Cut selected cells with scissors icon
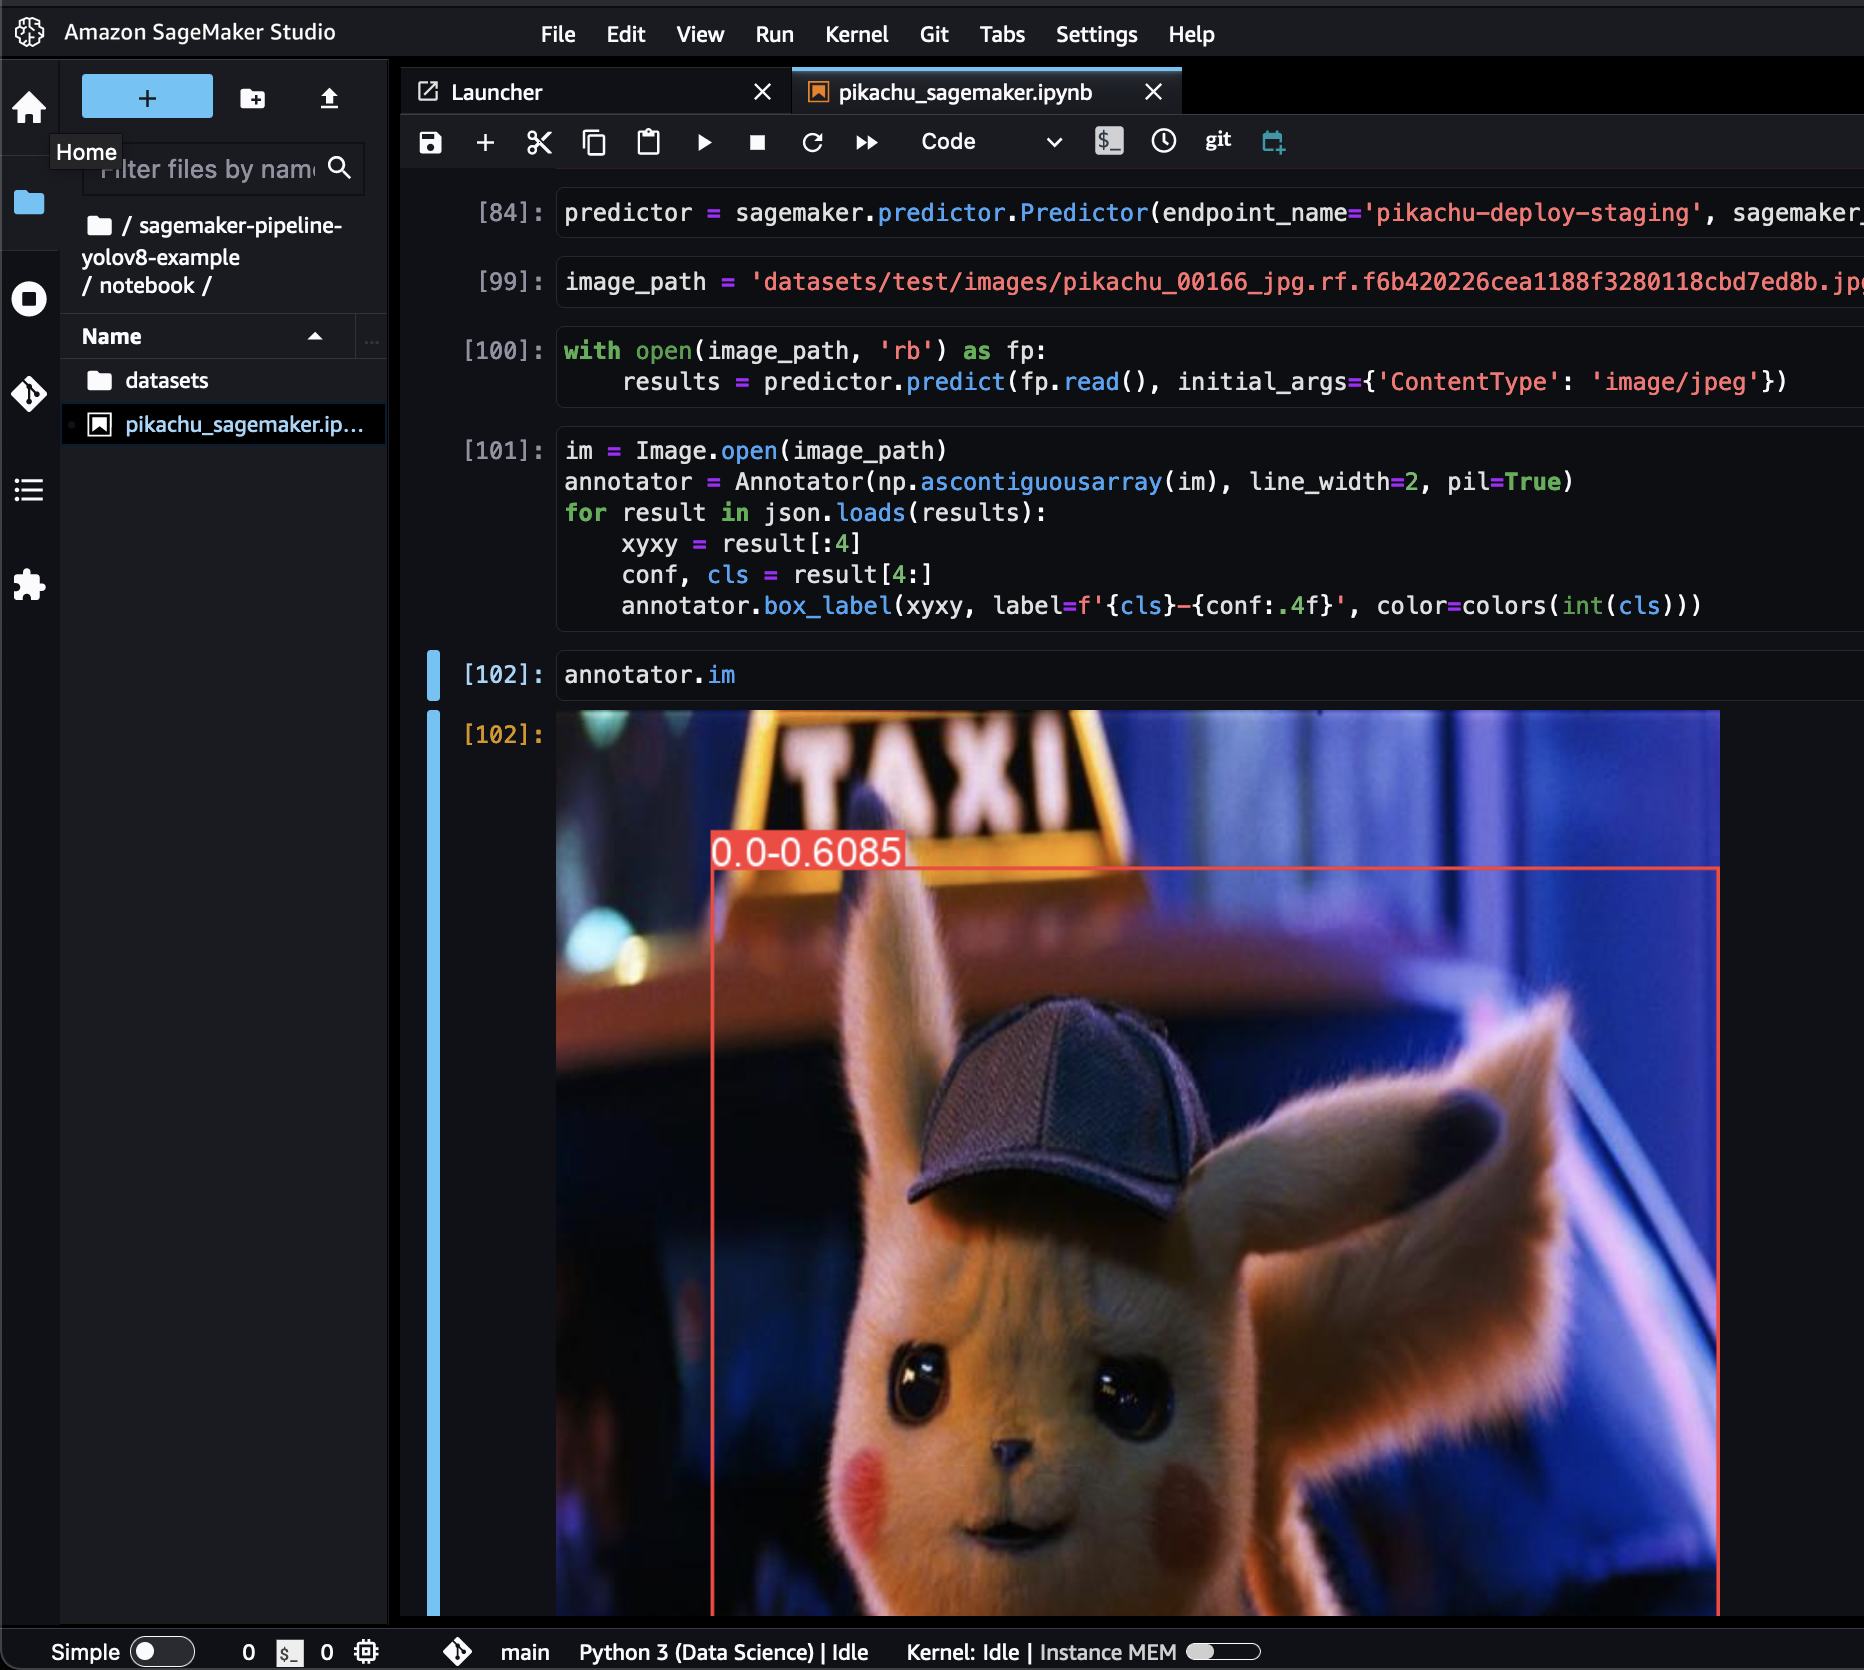Image resolution: width=1864 pixels, height=1670 pixels. [539, 142]
